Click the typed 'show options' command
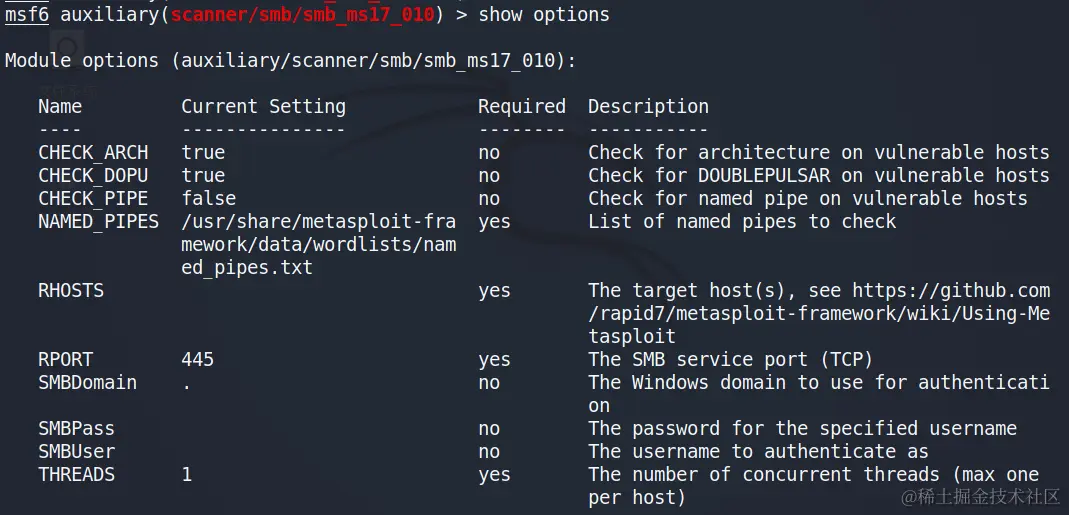This screenshot has height=515, width=1069. click(544, 14)
